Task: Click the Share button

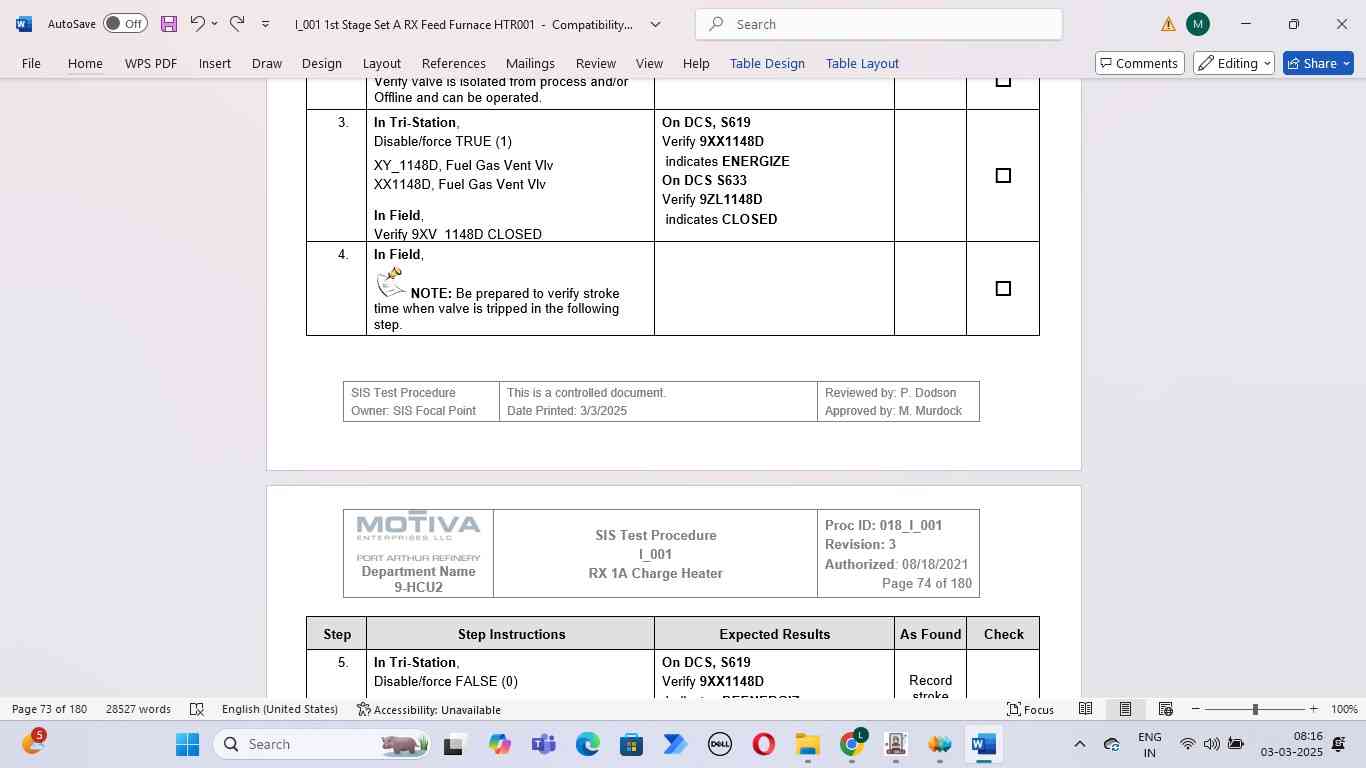Action: point(1317,63)
